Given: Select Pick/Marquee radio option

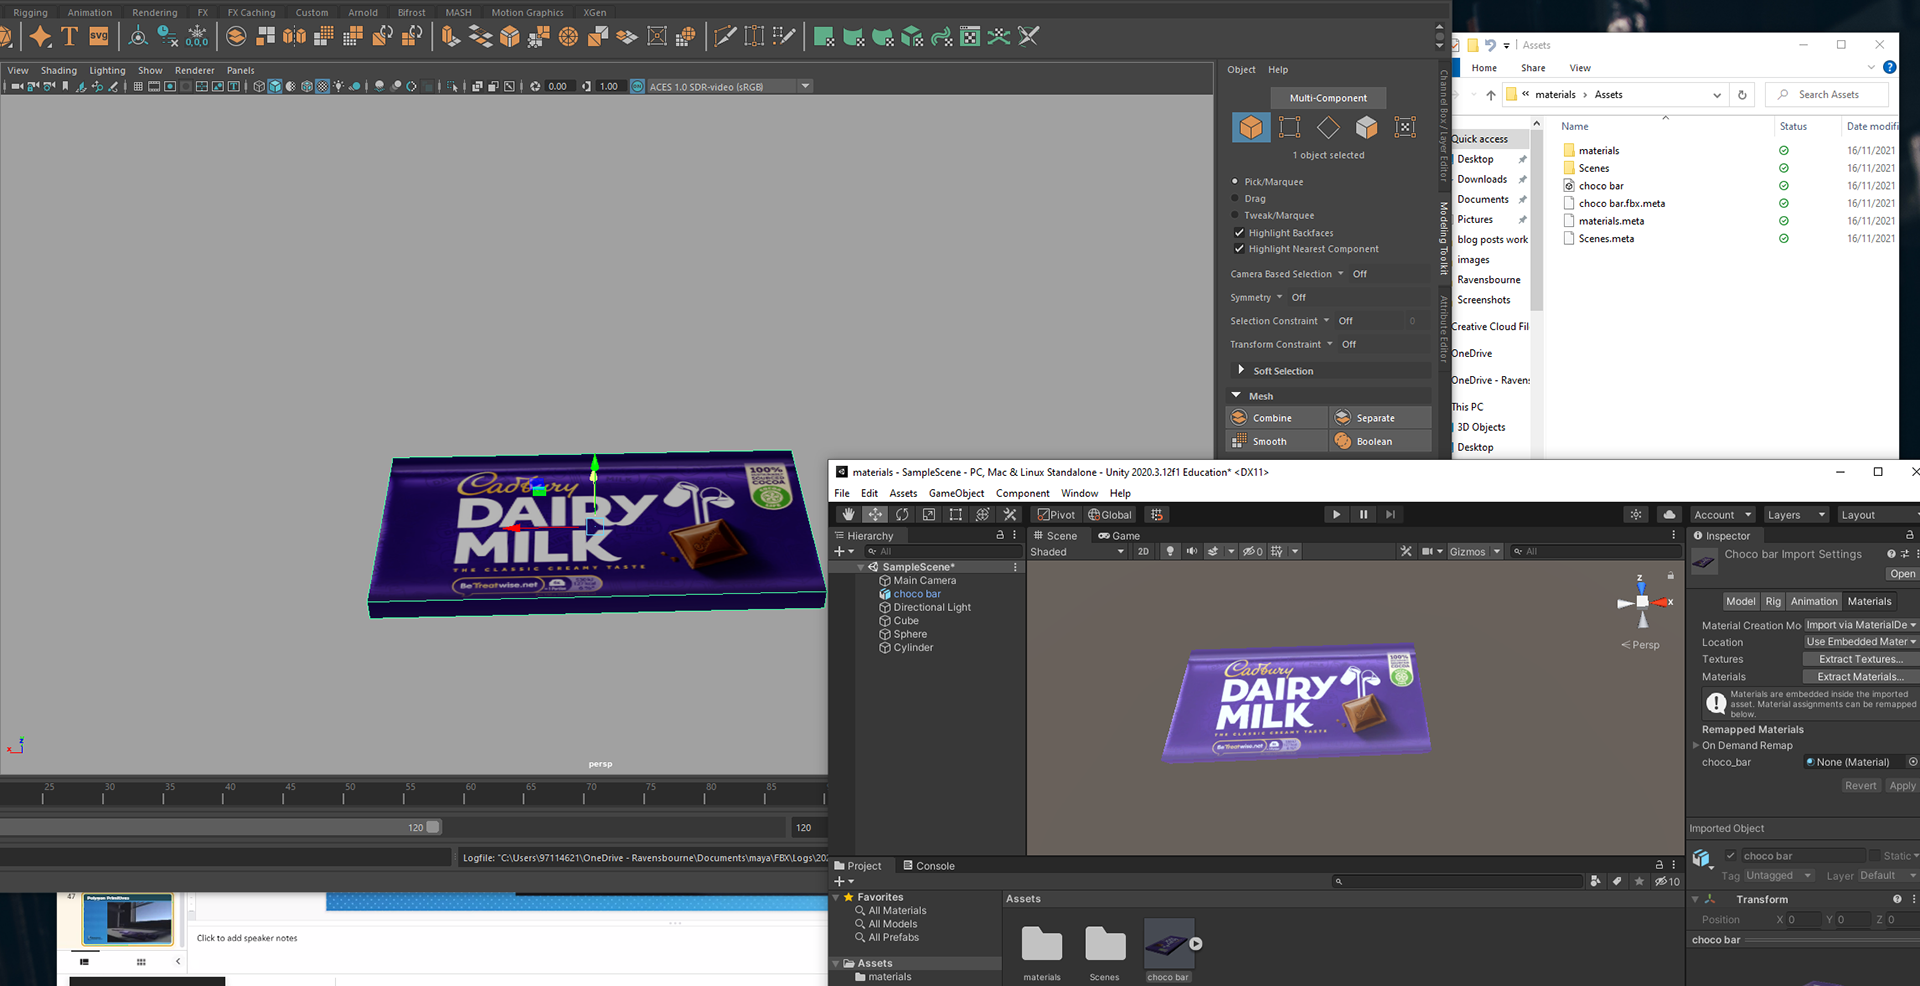Looking at the screenshot, I should tap(1235, 182).
